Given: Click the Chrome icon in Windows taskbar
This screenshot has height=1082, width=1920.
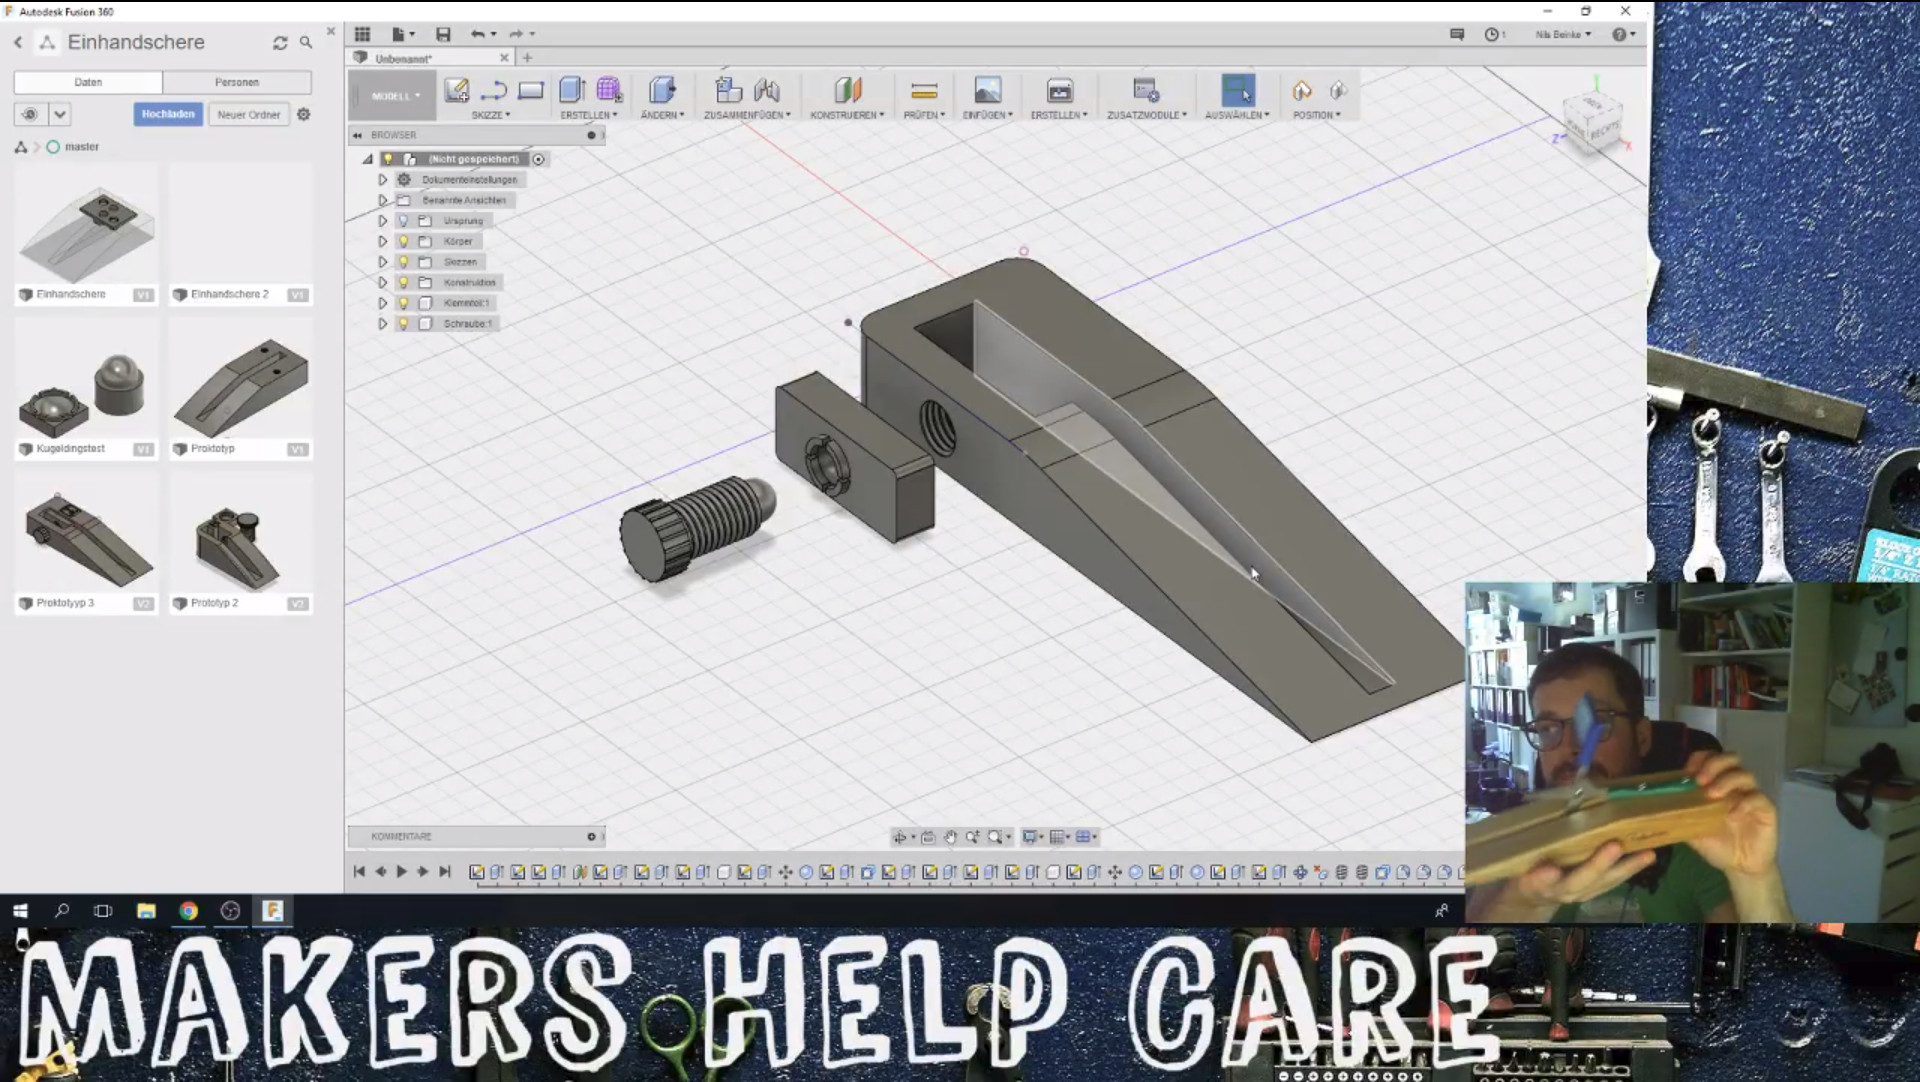Looking at the screenshot, I should pos(188,911).
